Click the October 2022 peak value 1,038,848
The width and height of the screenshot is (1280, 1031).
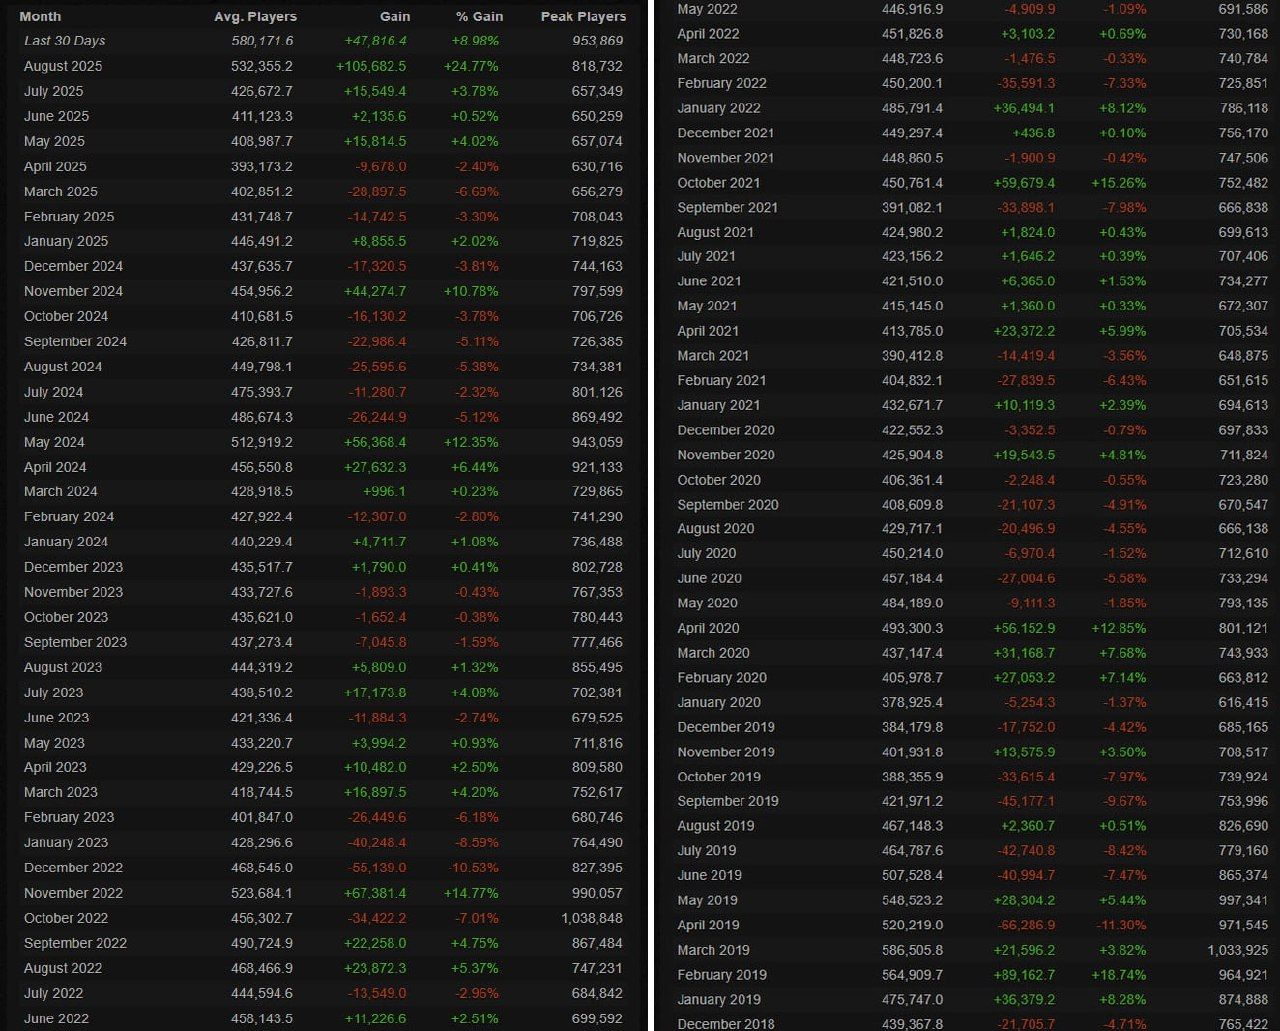click(x=592, y=918)
